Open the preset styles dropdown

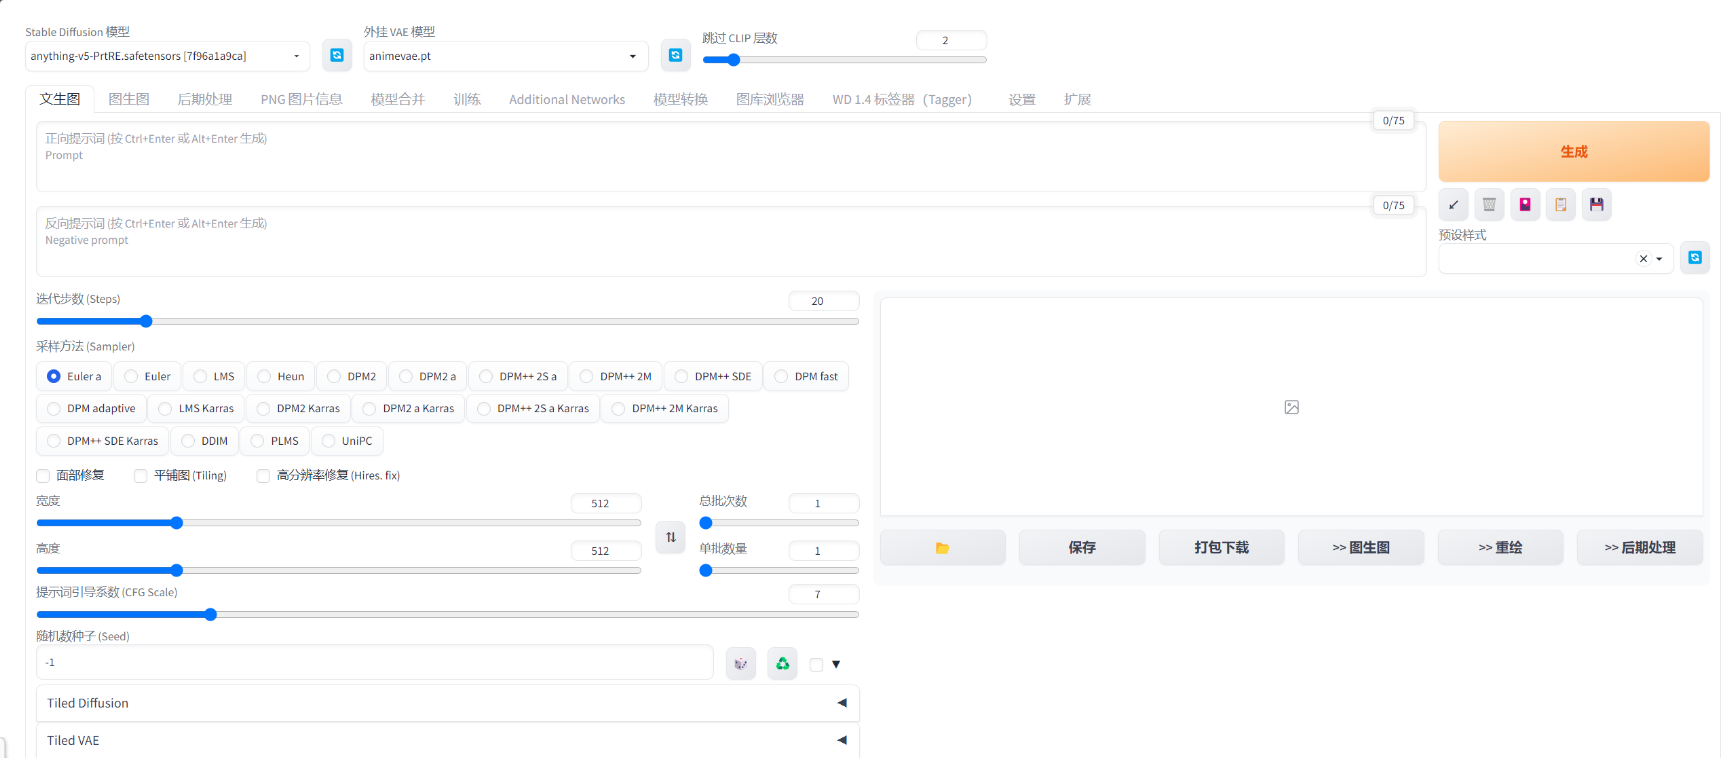click(x=1556, y=258)
